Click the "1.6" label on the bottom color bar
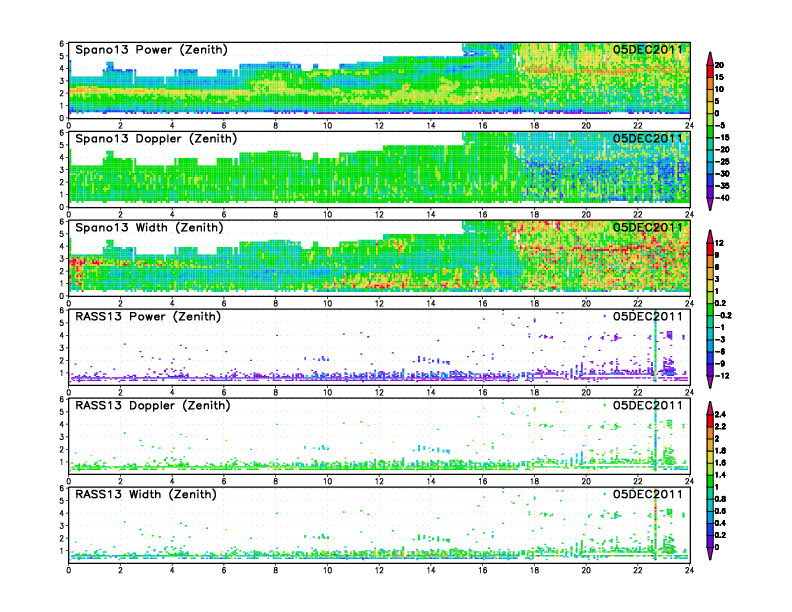This screenshot has width=792, height=612. [x=720, y=463]
